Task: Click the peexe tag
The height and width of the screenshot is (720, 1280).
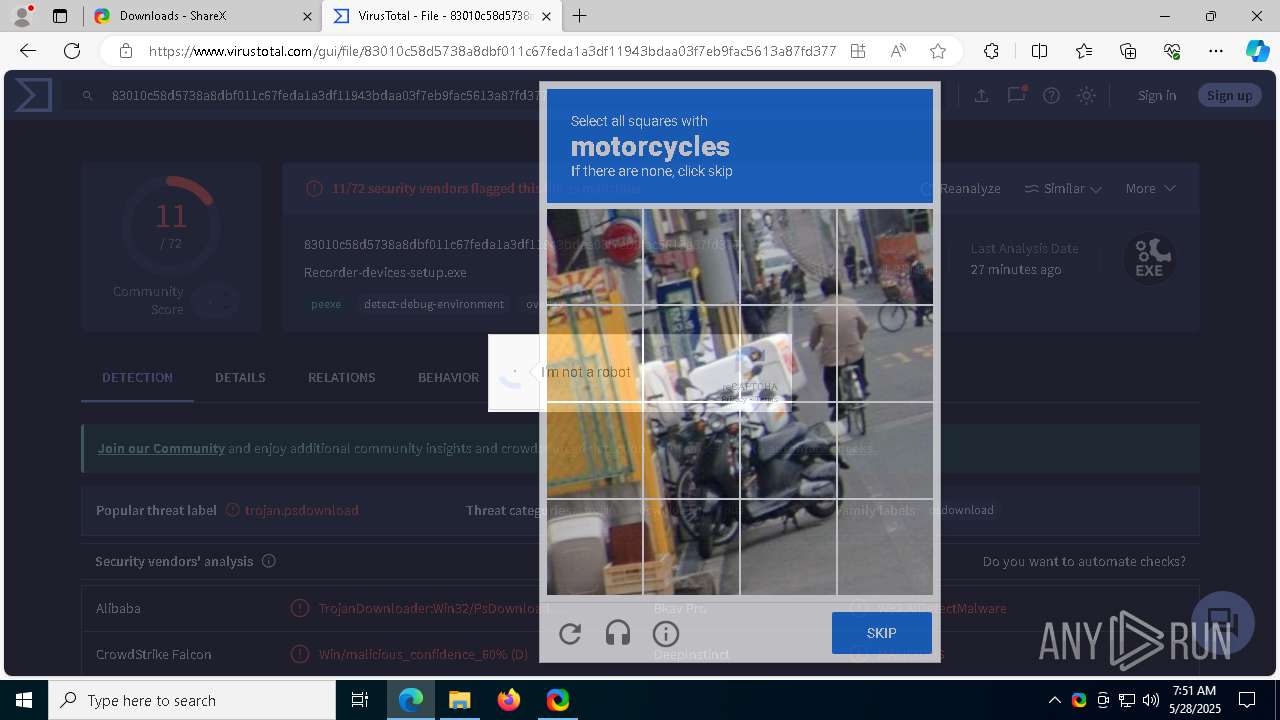Action: pyautogui.click(x=326, y=304)
